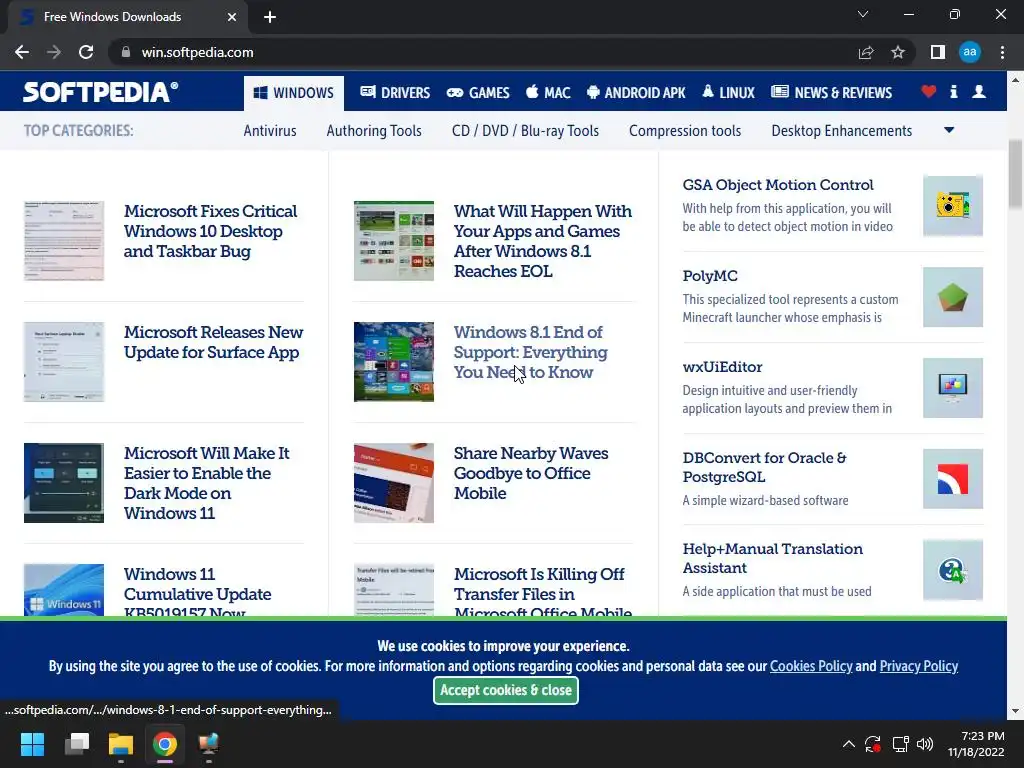The width and height of the screenshot is (1024, 768).
Task: Bookmark this page with the star icon
Action: [x=898, y=52]
